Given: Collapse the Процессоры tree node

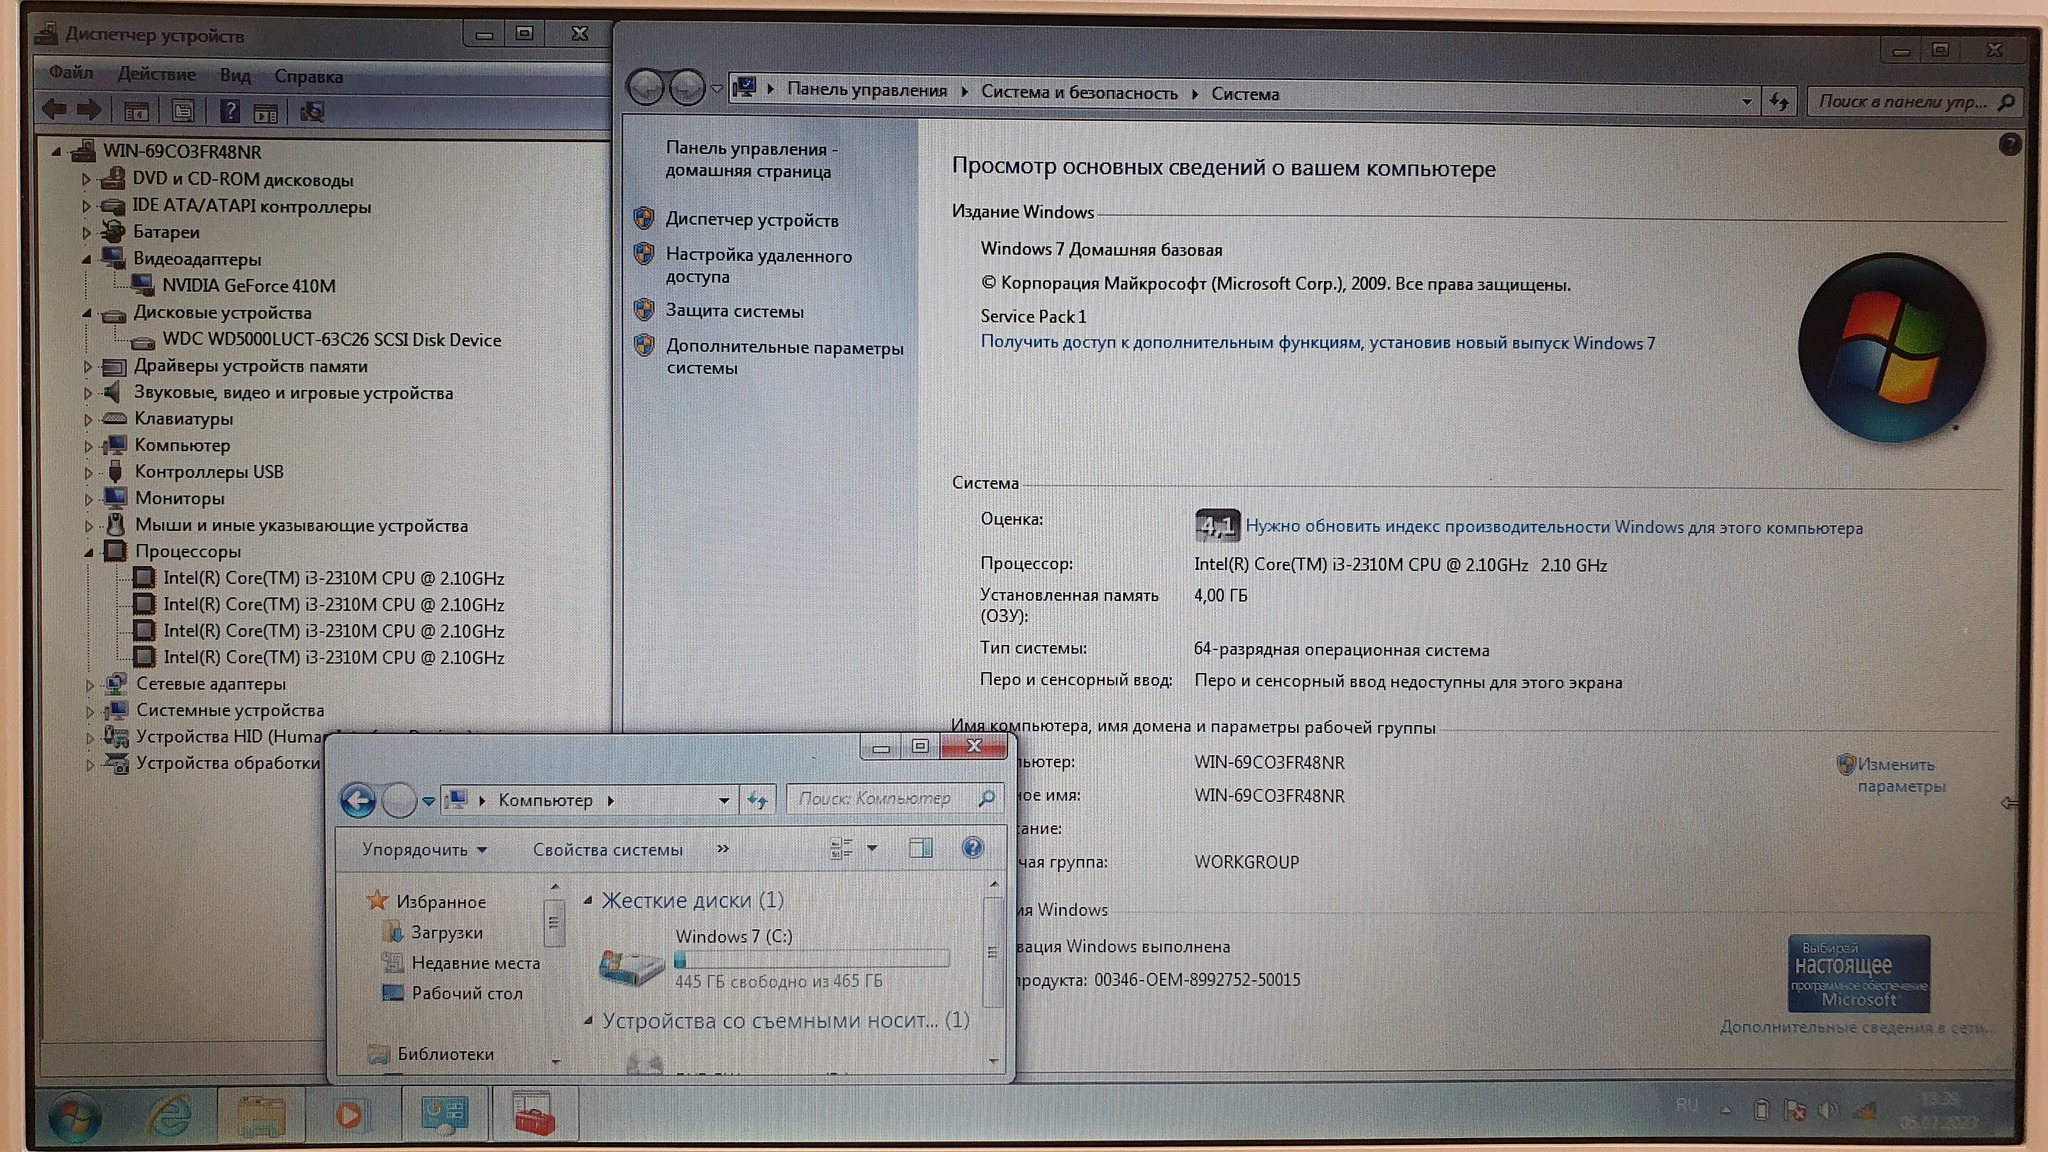Looking at the screenshot, I should click(x=89, y=552).
